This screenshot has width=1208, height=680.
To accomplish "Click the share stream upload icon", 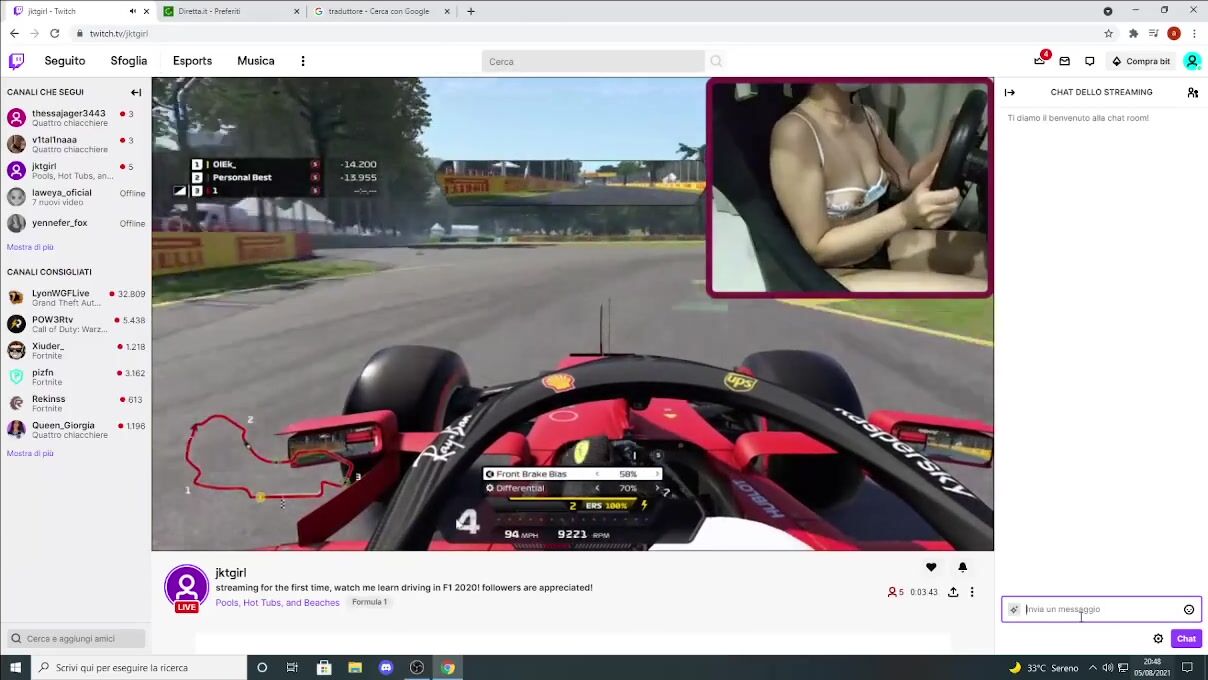I will click(953, 592).
